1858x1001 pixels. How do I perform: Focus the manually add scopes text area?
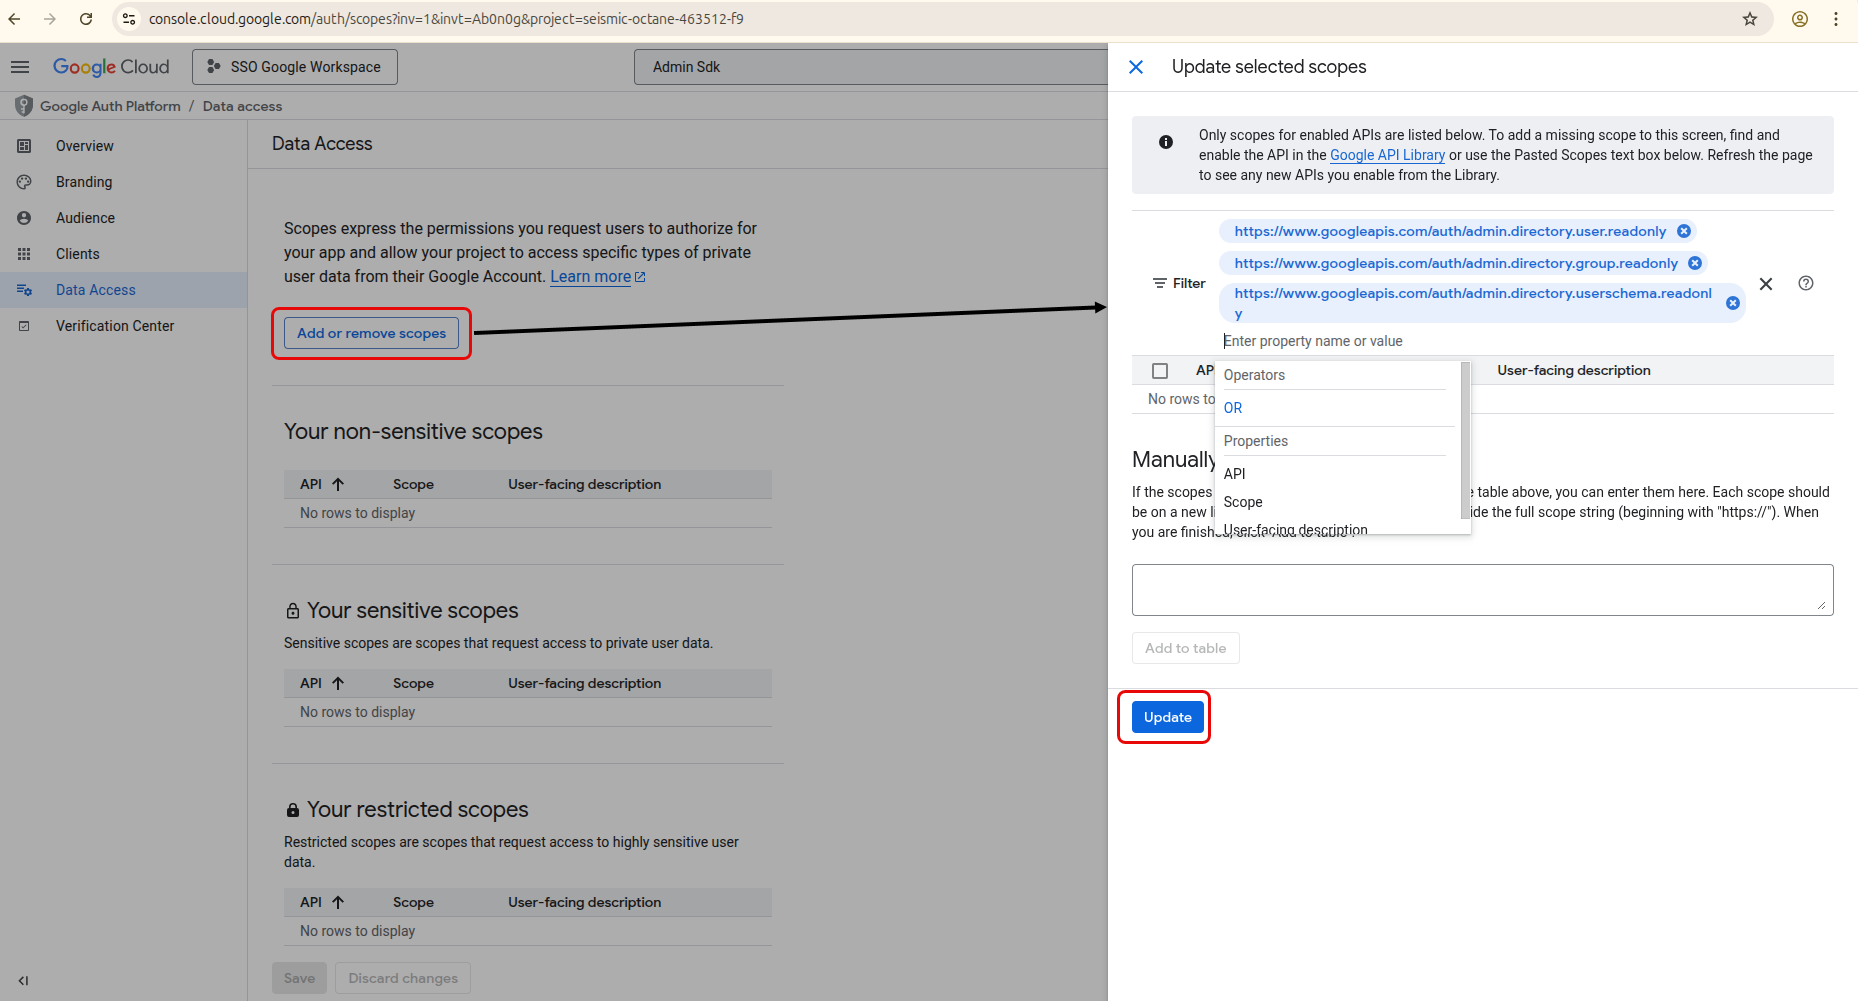(x=1481, y=590)
